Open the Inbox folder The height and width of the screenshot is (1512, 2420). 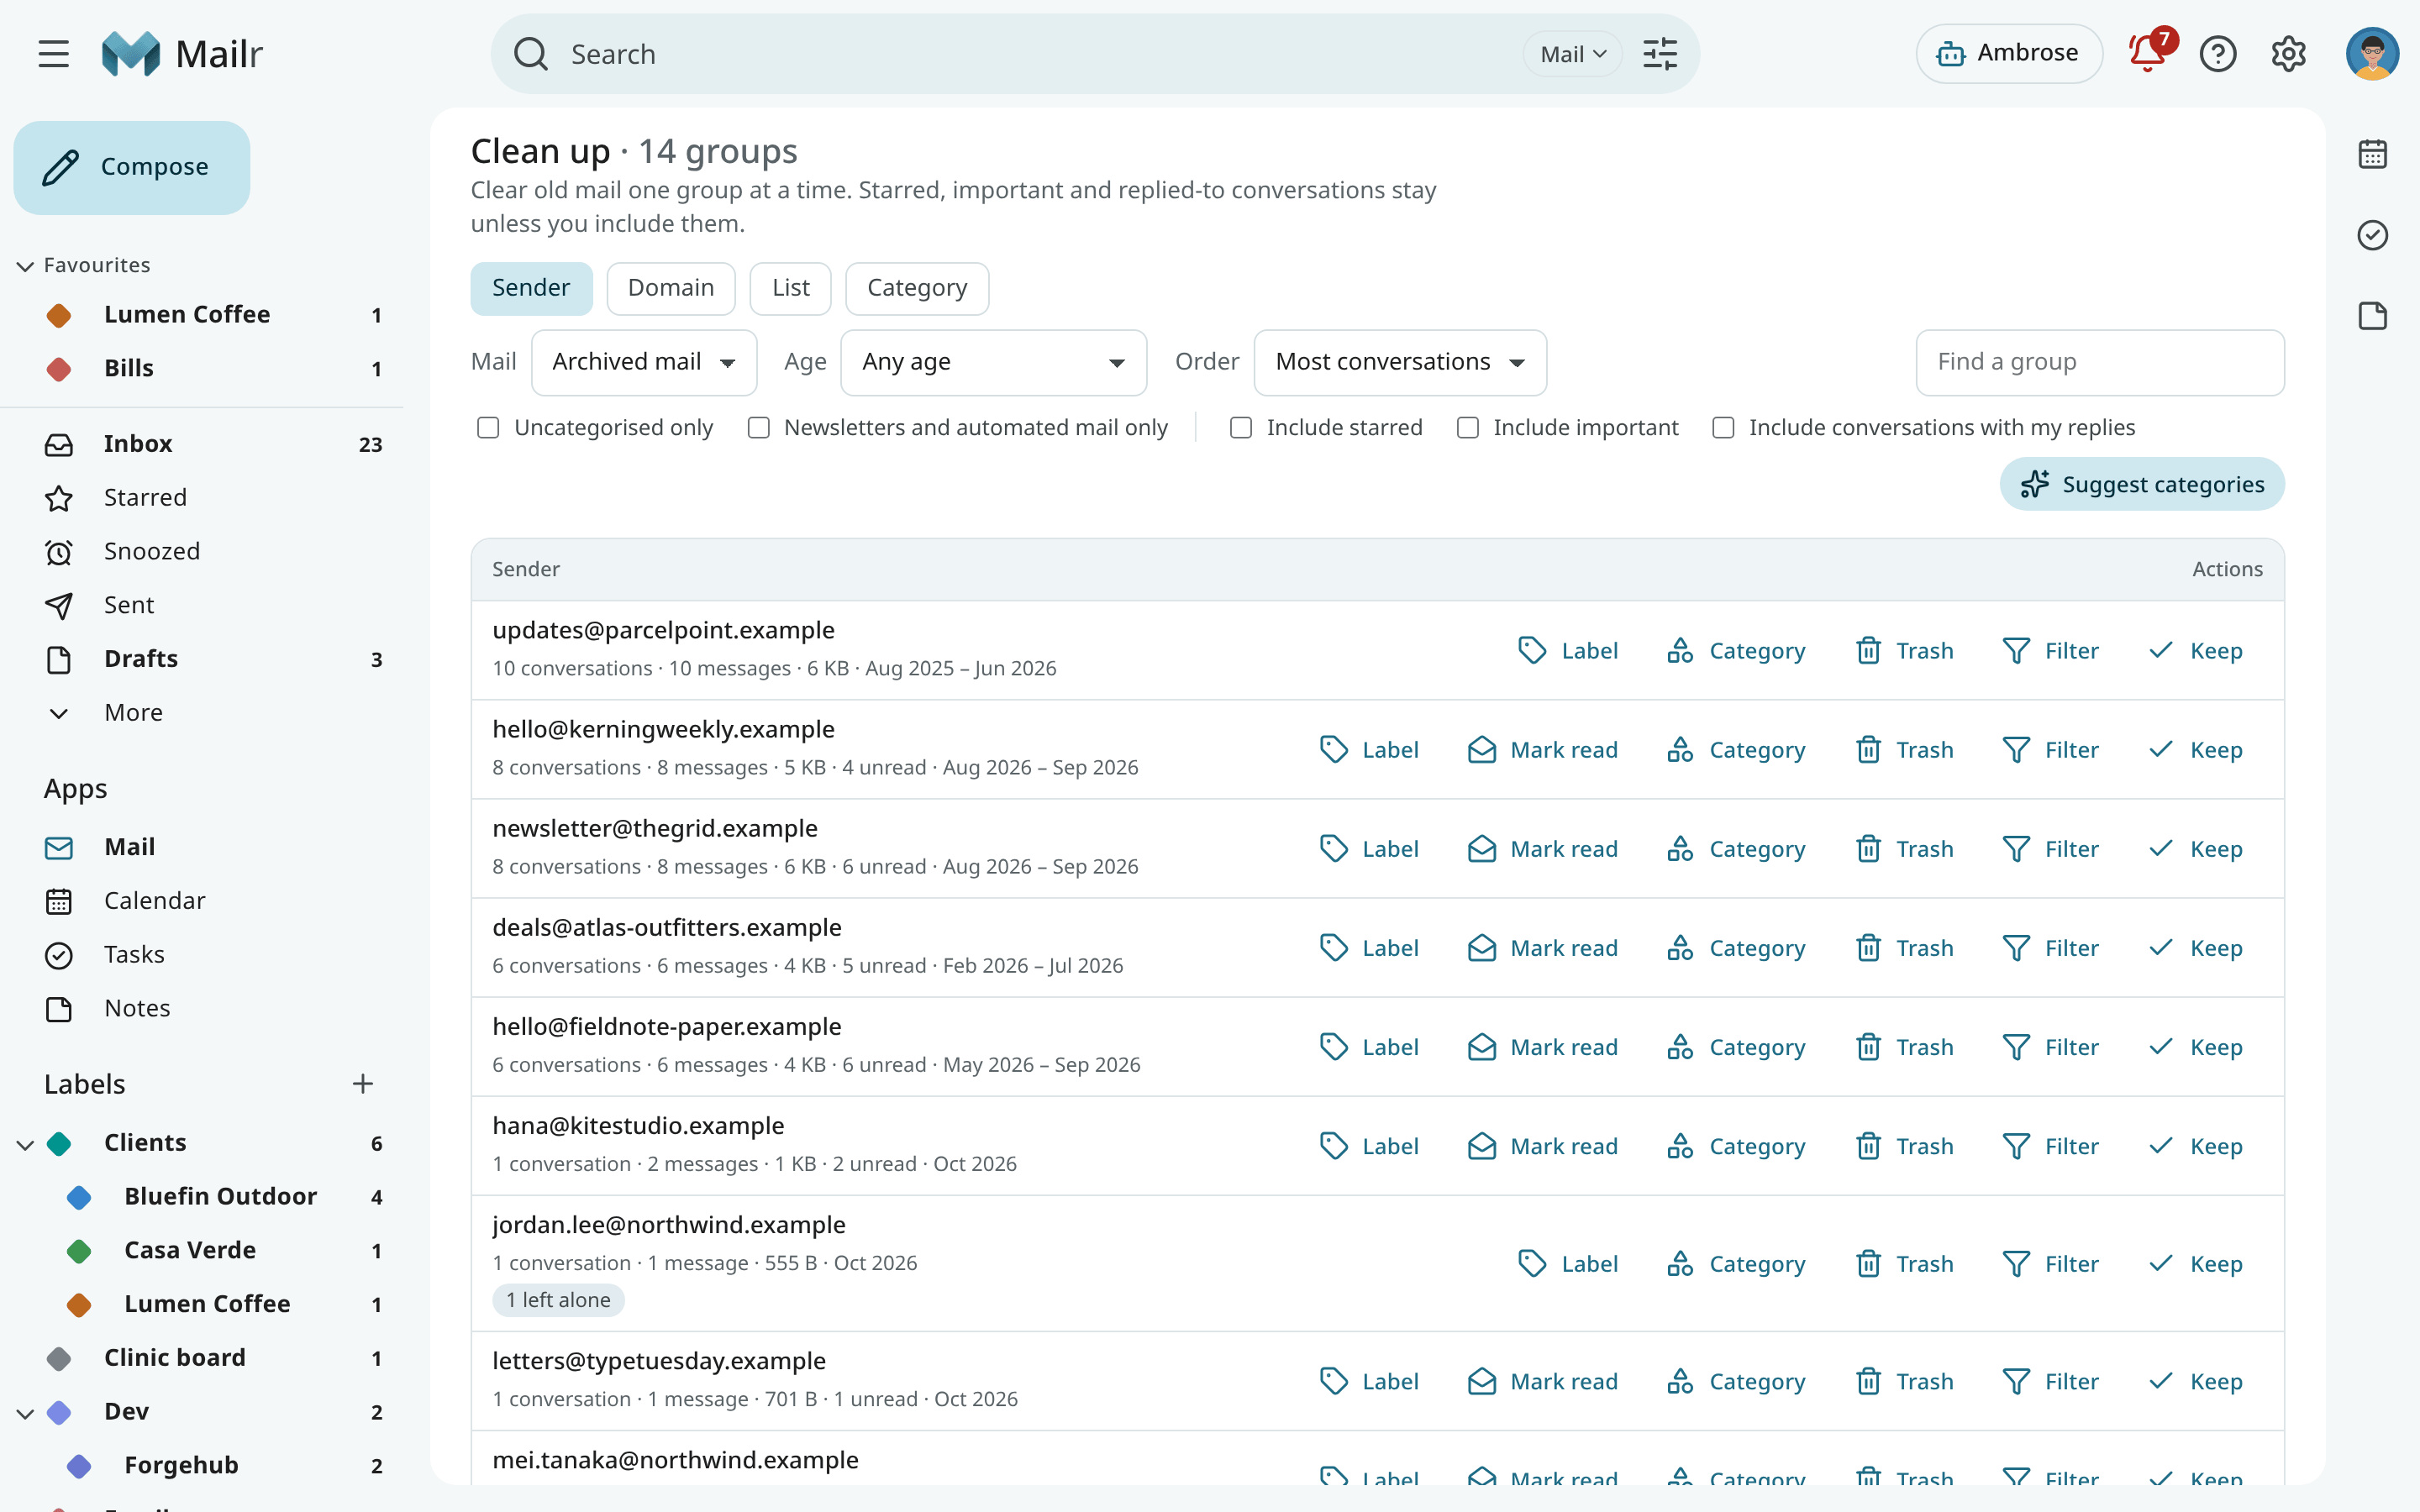coord(202,444)
